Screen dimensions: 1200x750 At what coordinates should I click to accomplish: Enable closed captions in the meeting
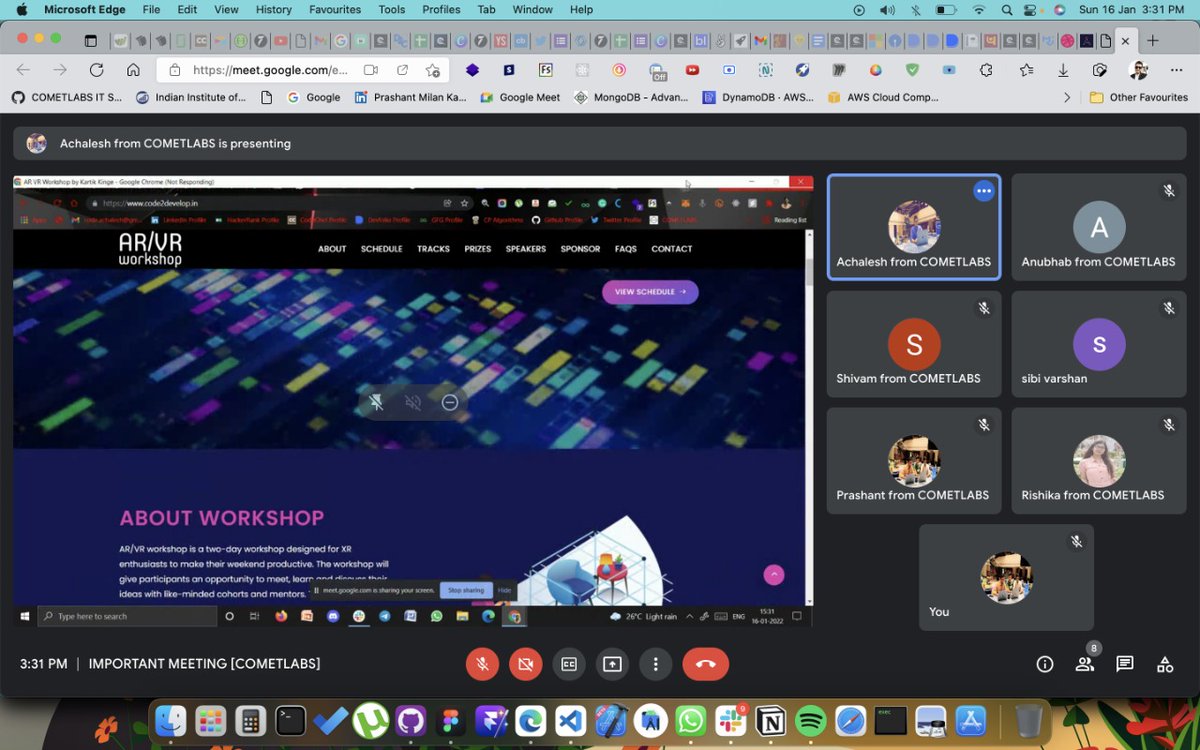coord(569,663)
